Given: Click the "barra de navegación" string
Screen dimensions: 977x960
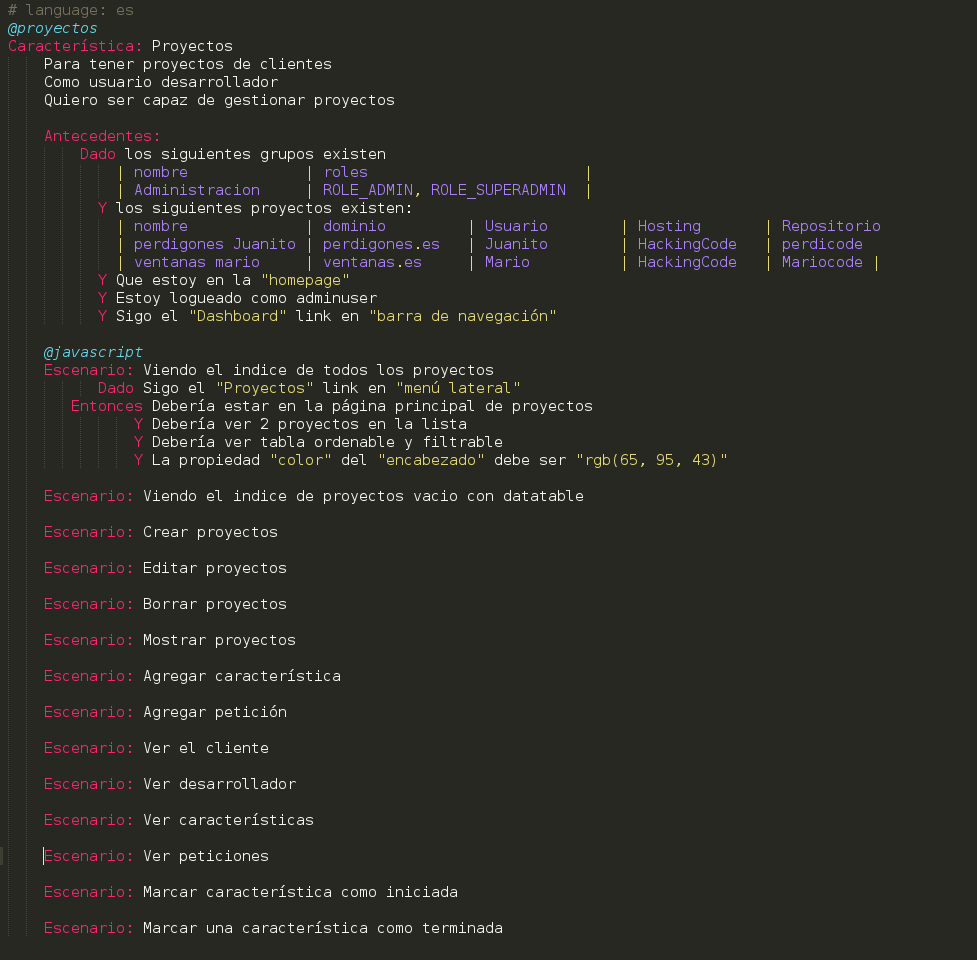Looking at the screenshot, I should click(462, 317).
